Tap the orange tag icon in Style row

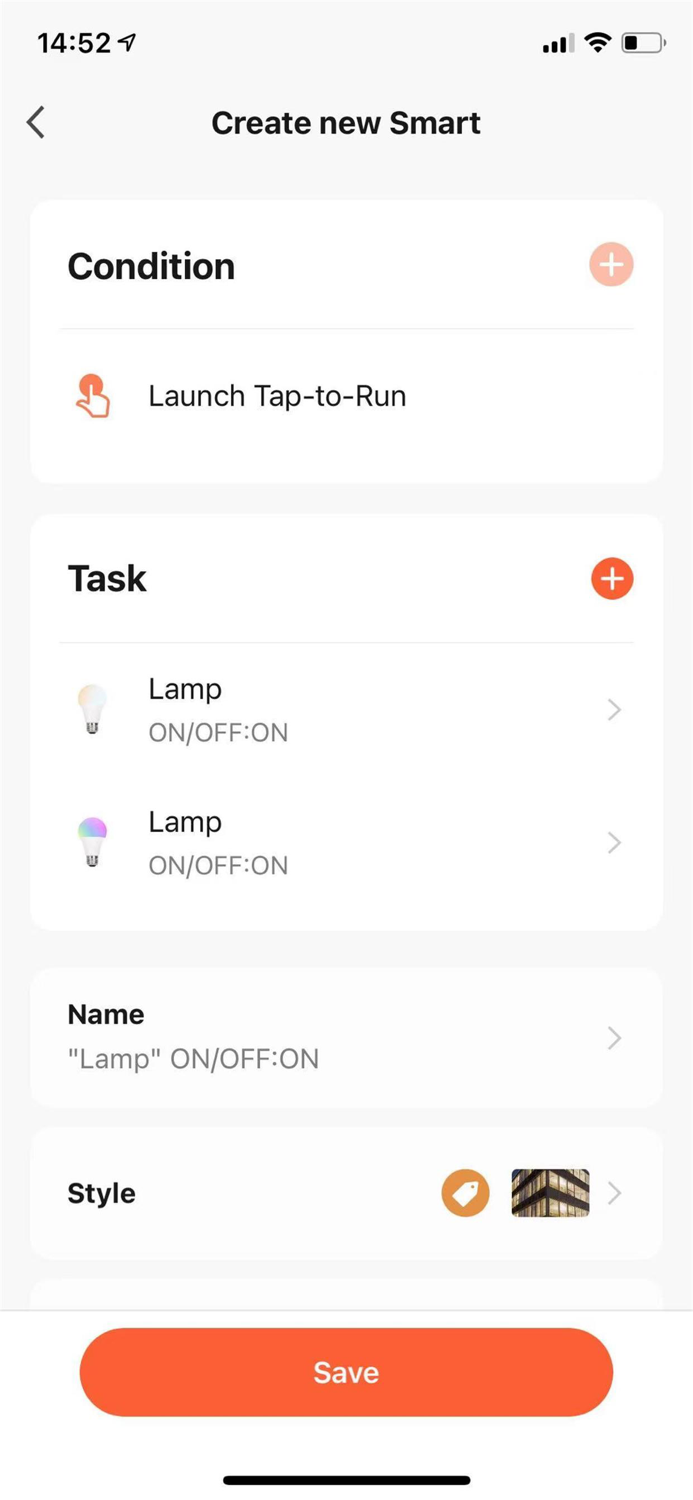pos(464,1193)
